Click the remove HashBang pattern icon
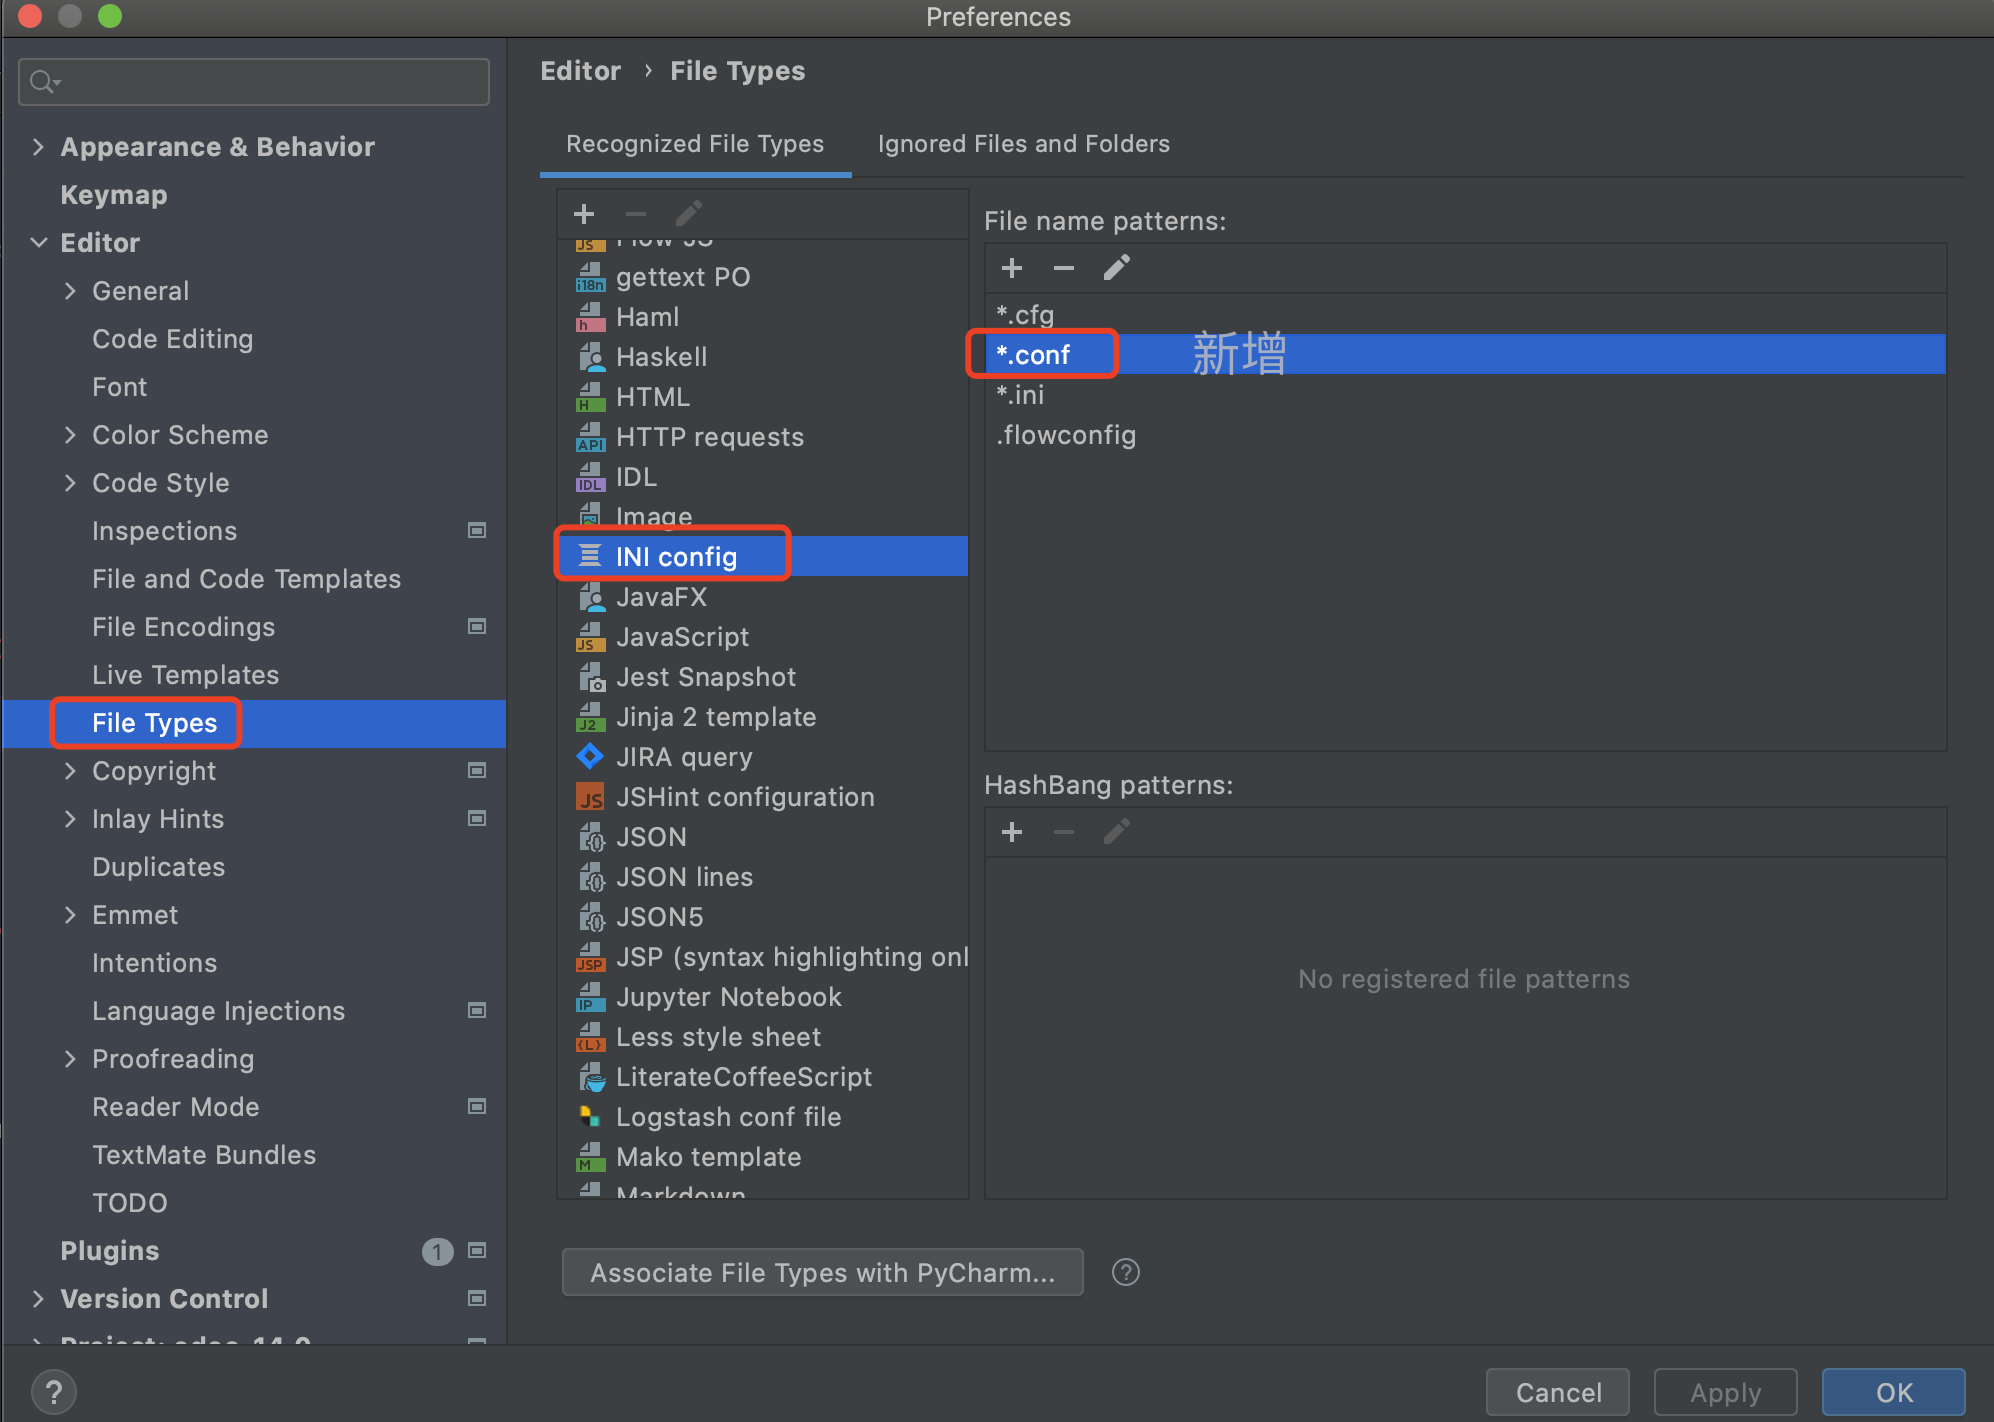 point(1063,831)
